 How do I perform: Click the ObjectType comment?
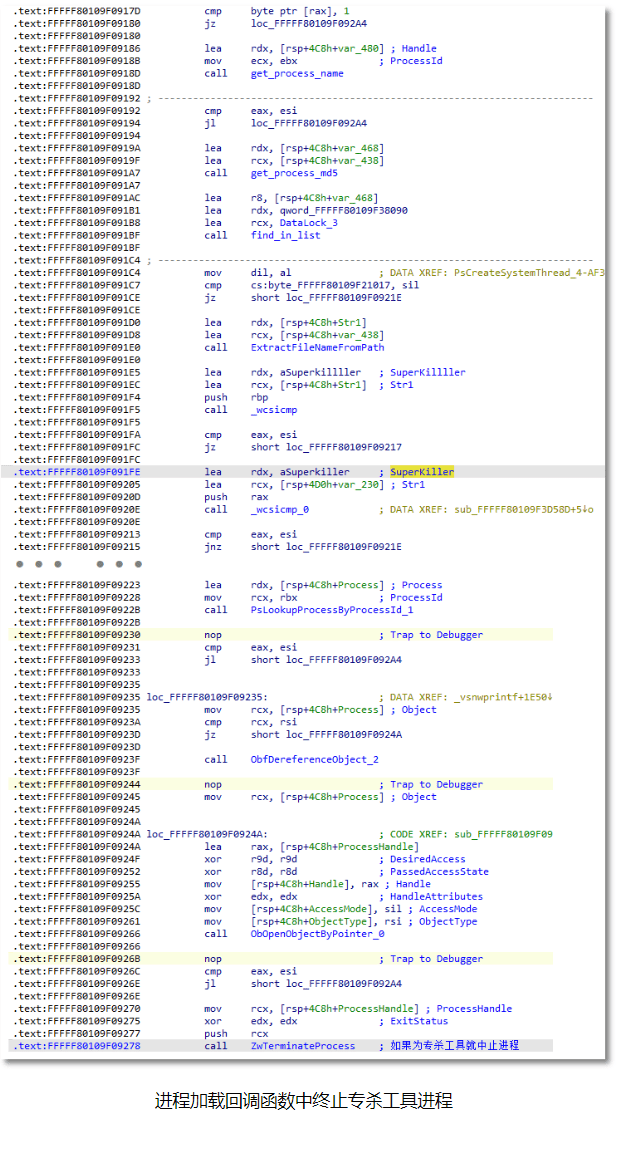[448, 922]
